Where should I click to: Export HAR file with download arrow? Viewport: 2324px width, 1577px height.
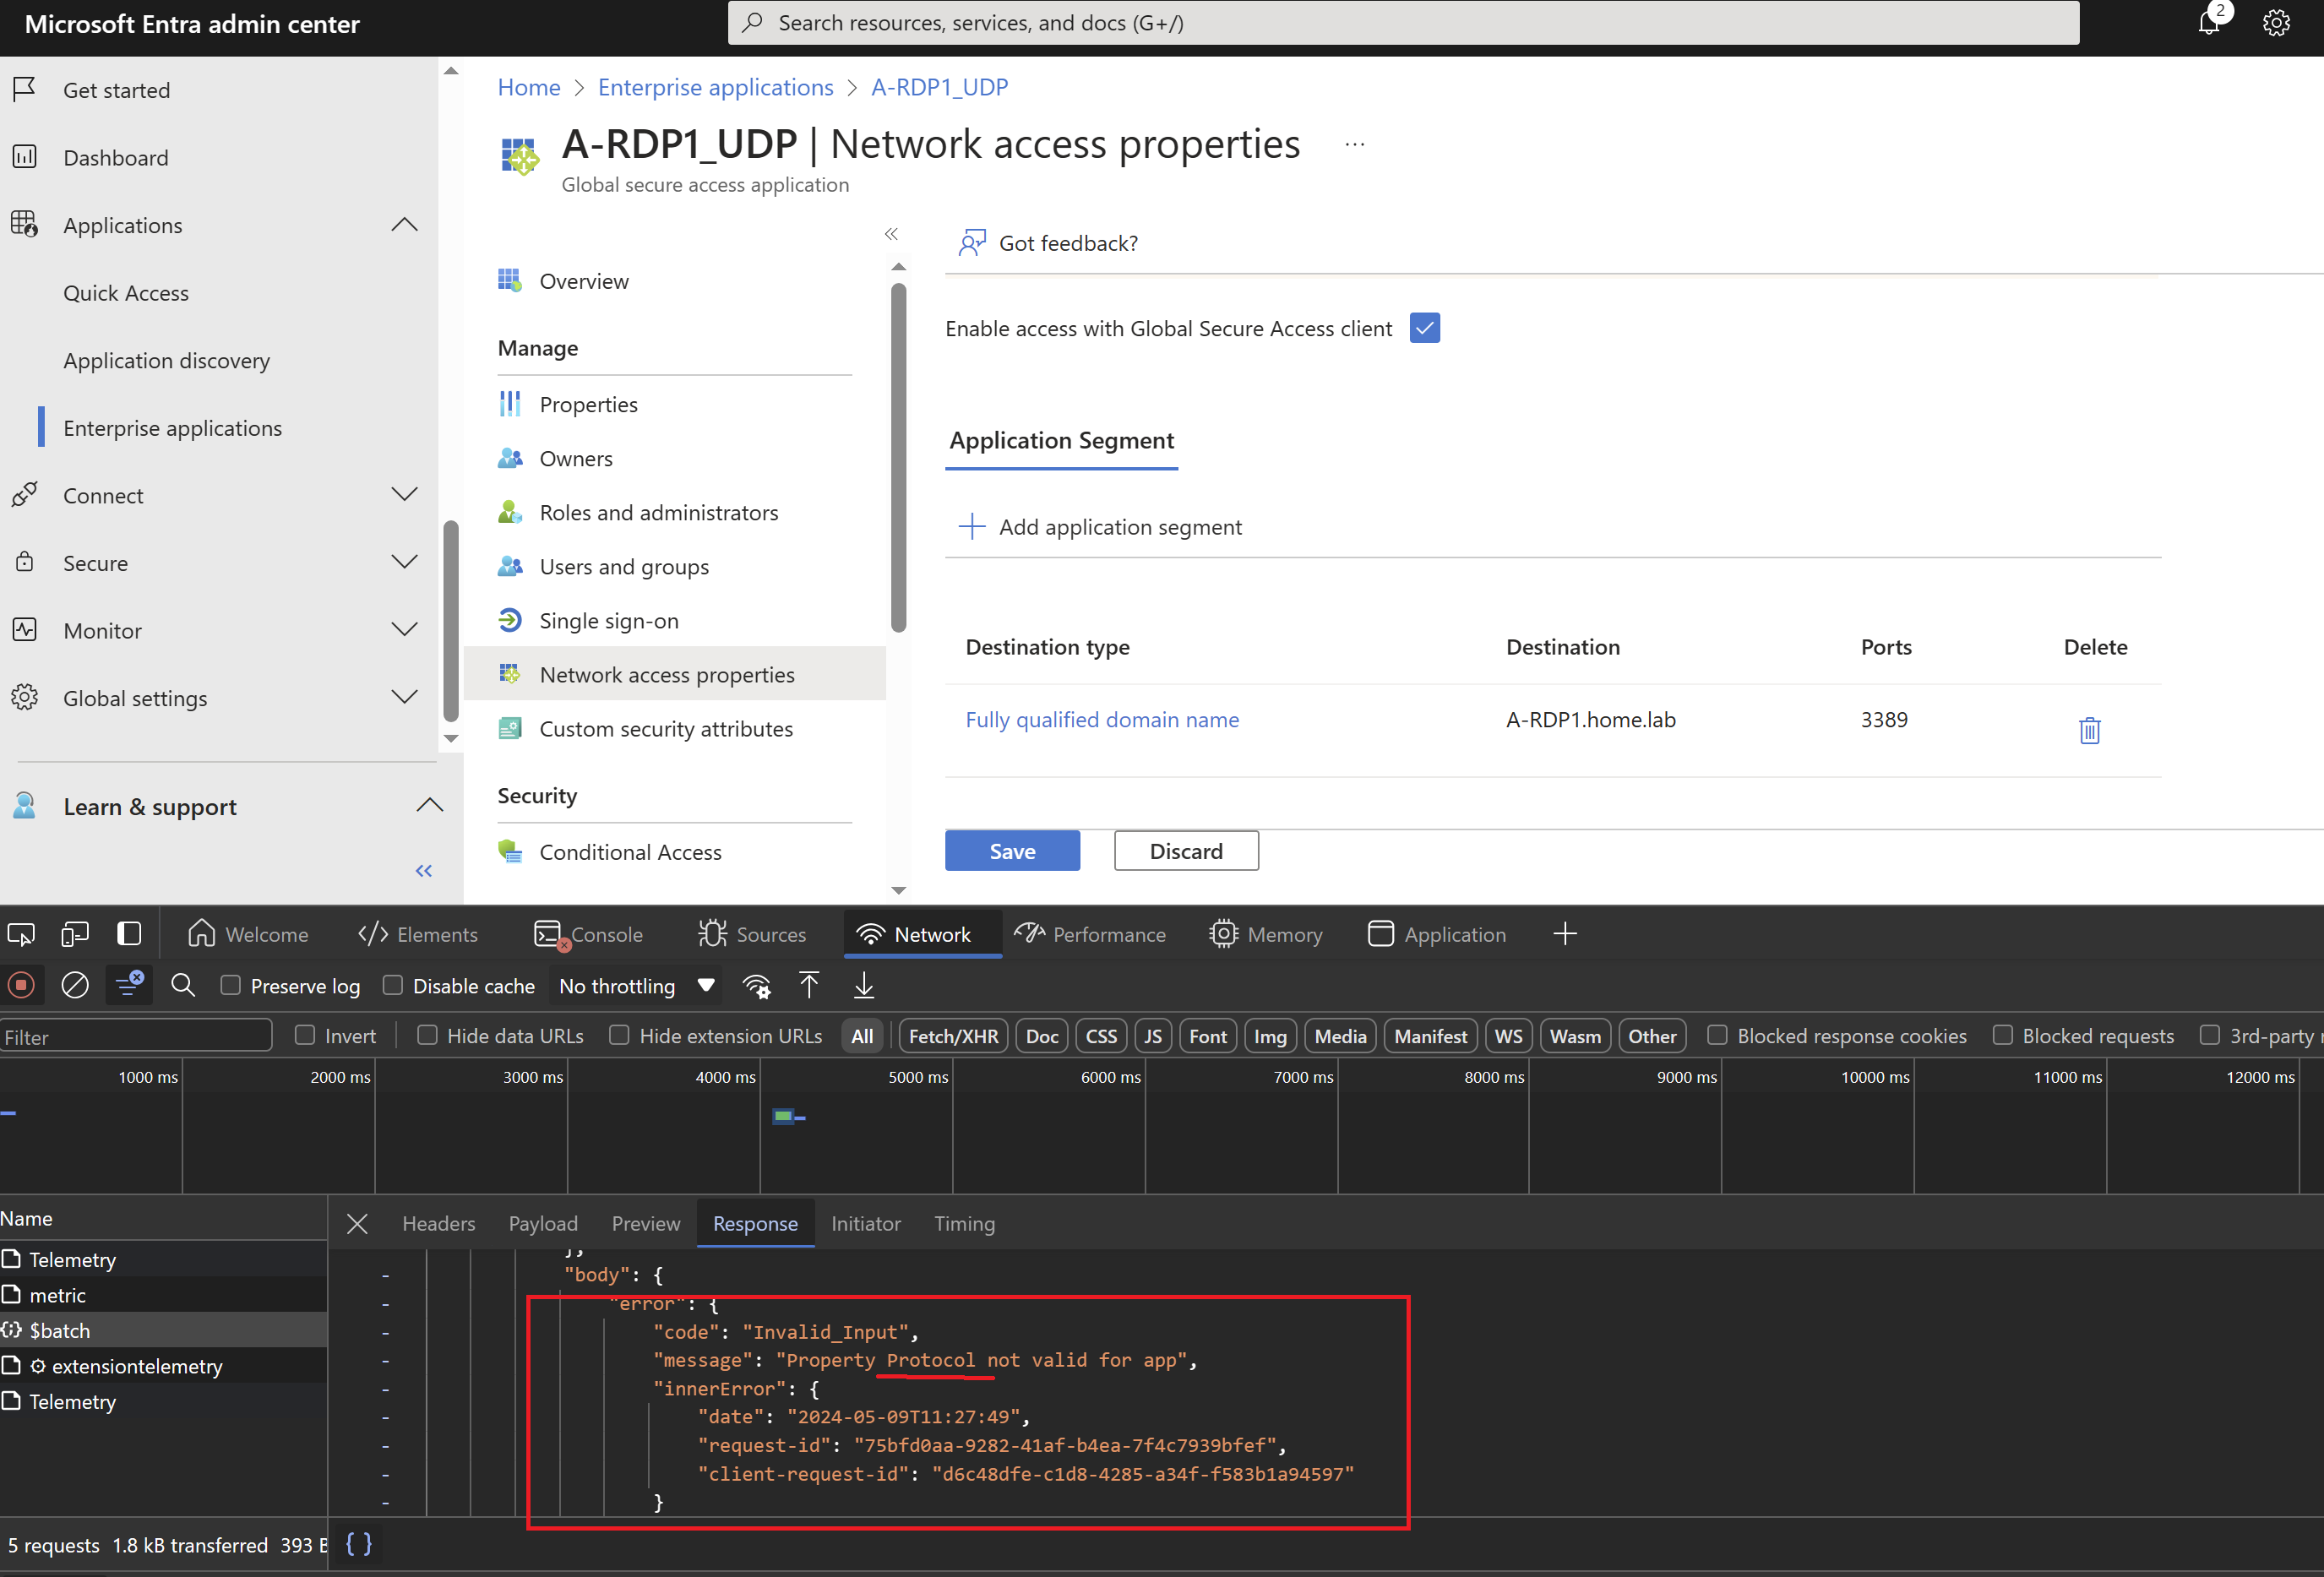864,986
